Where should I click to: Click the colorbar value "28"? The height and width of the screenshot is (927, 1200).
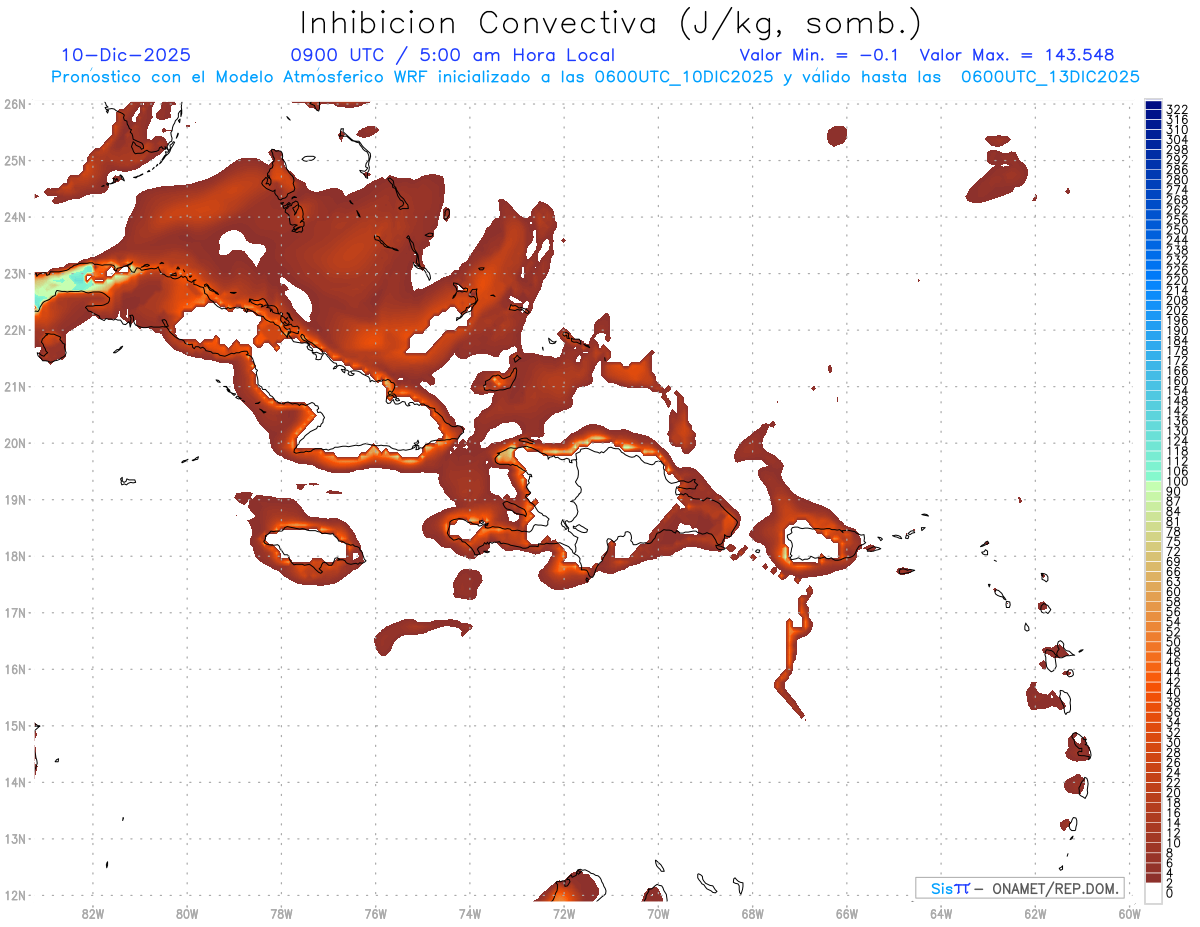(1173, 752)
